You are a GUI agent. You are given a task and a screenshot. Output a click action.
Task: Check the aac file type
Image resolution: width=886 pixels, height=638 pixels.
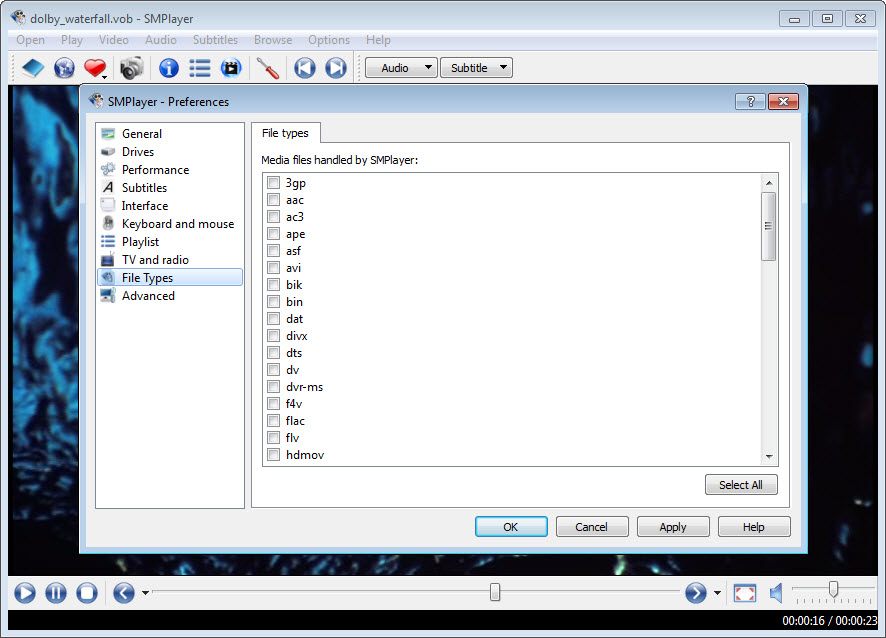pos(273,199)
